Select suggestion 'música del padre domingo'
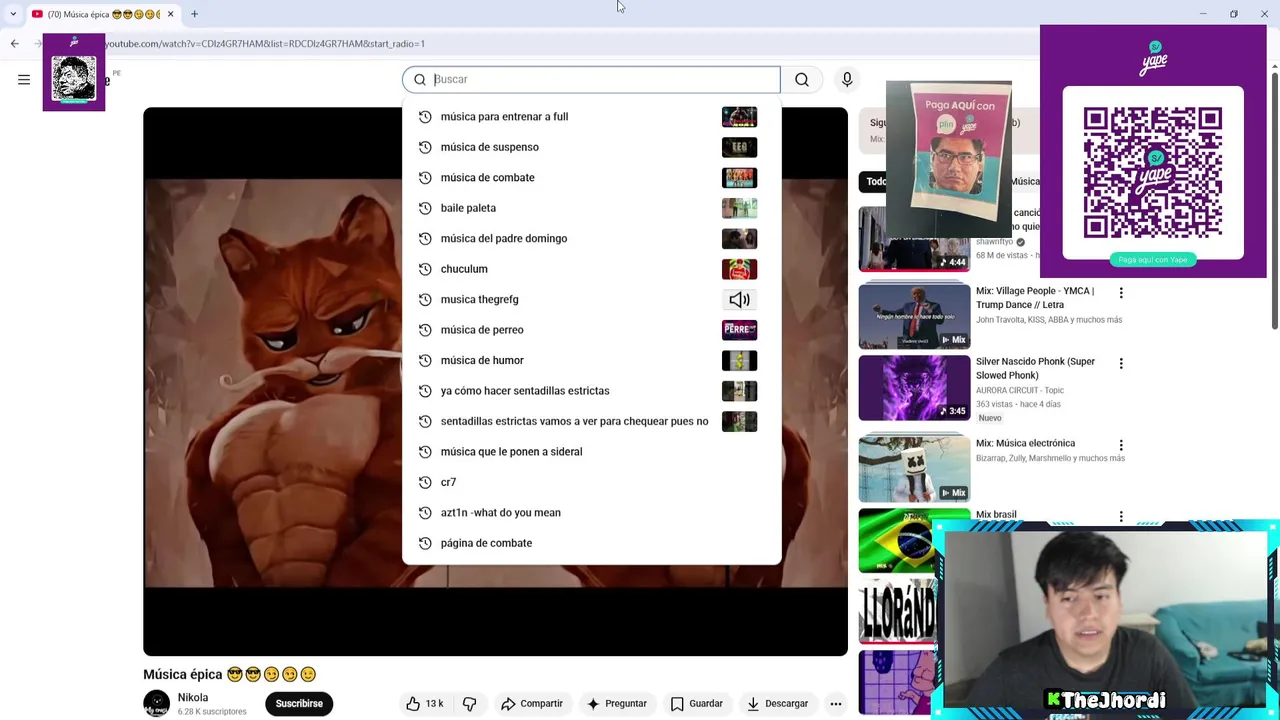The image size is (1280, 720). click(x=591, y=239)
